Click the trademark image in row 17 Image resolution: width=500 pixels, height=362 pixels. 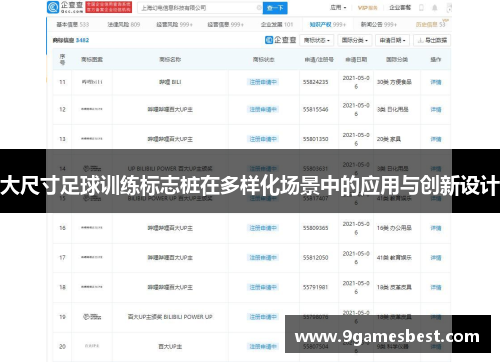click(92, 257)
